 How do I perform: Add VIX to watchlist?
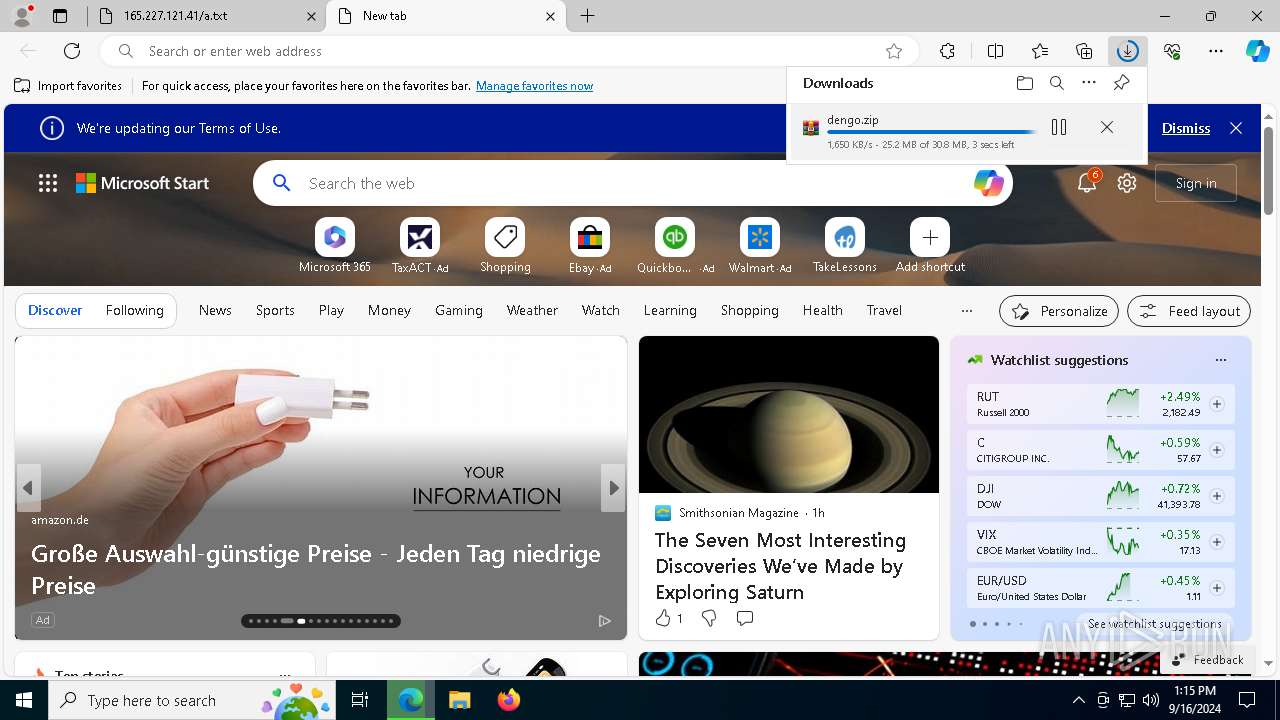pos(1217,542)
